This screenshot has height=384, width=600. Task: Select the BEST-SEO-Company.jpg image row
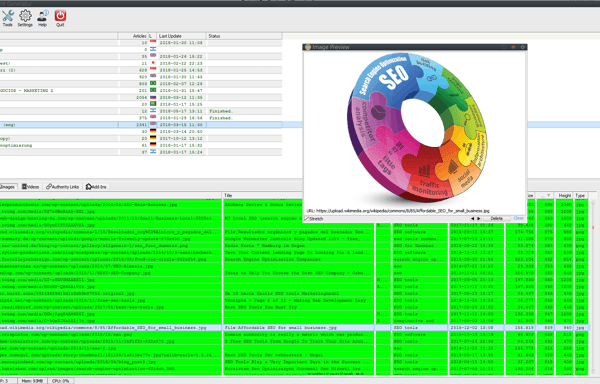click(295, 273)
